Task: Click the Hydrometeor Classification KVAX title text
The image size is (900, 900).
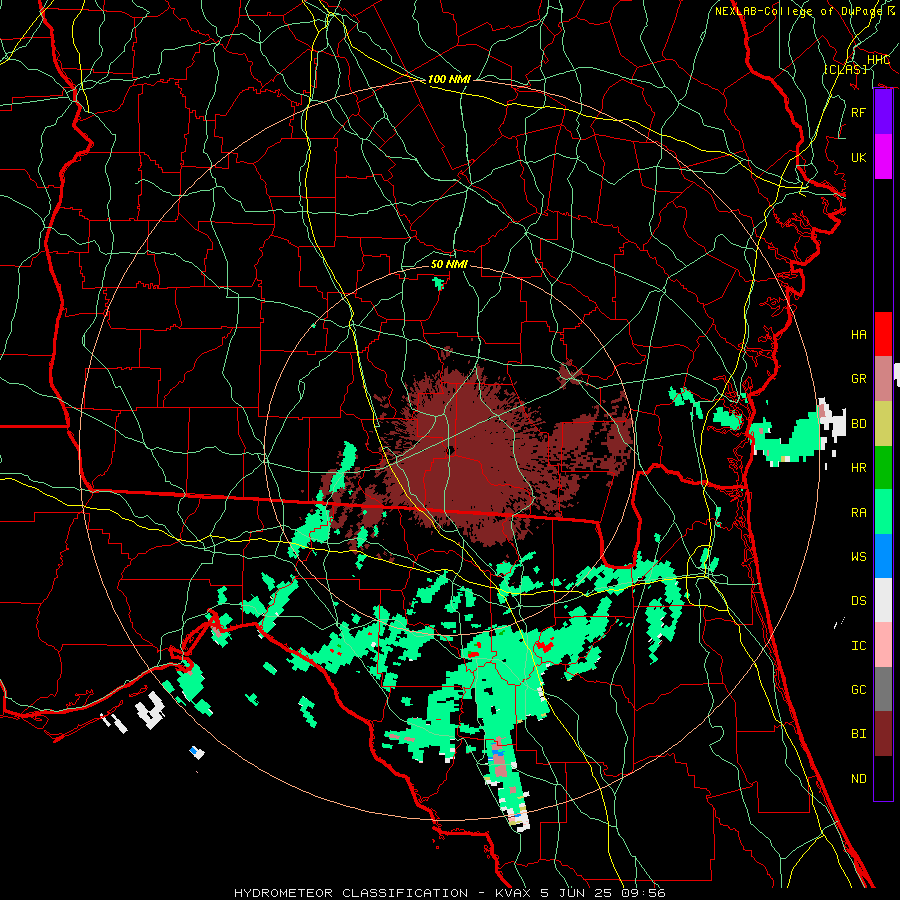Action: click(x=450, y=893)
